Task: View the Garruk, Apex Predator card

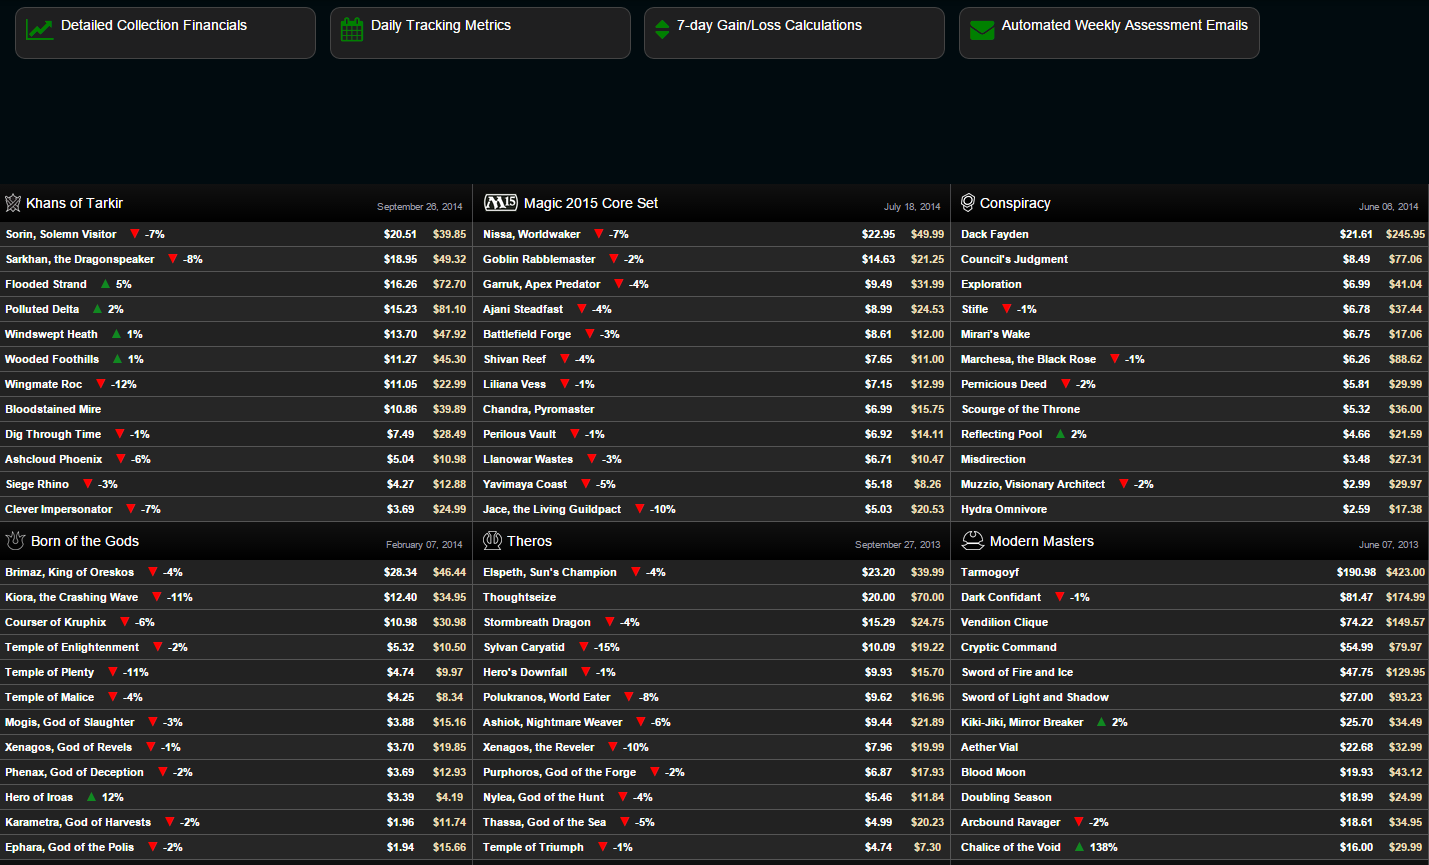Action: point(542,284)
